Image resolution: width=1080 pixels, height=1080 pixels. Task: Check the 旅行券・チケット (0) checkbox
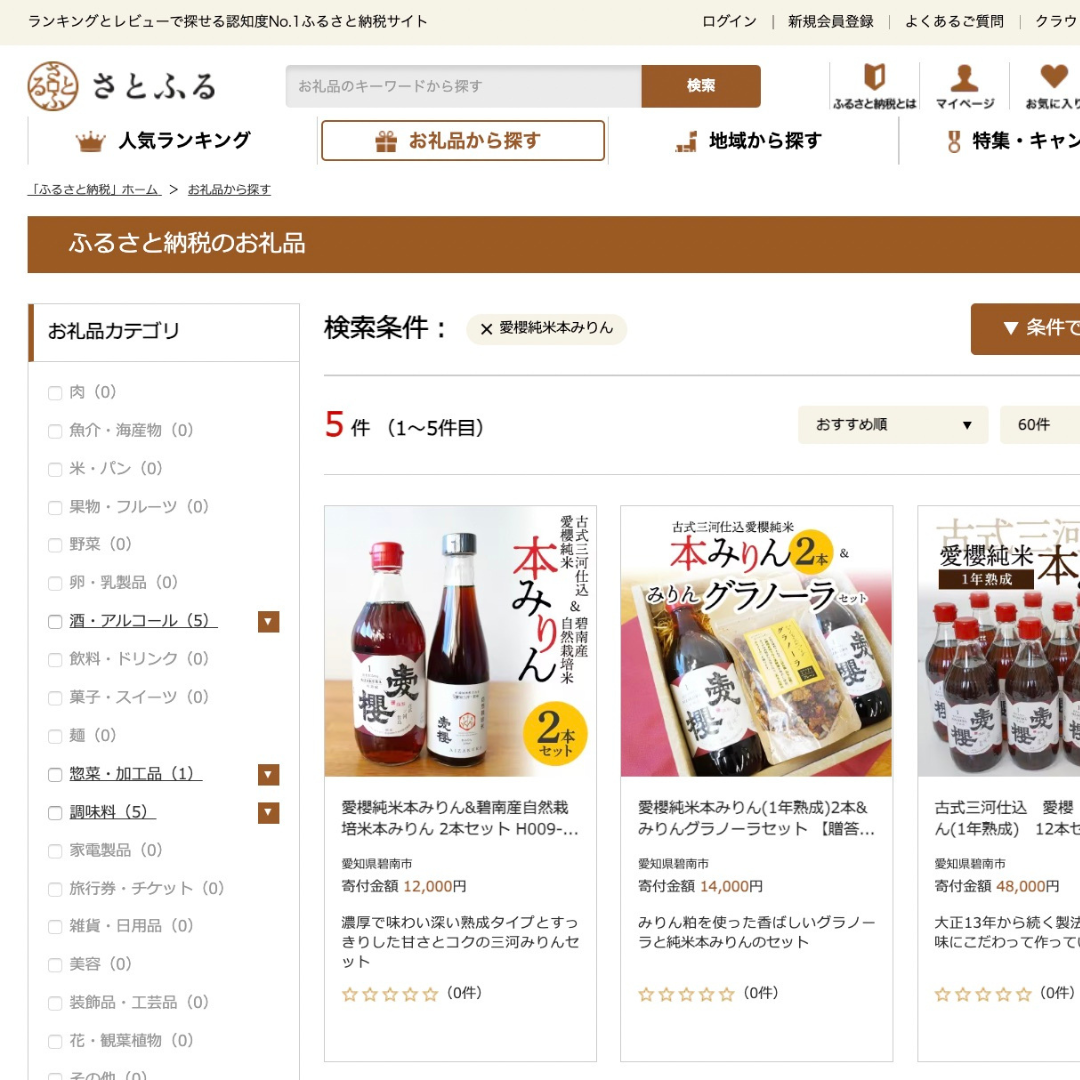55,890
